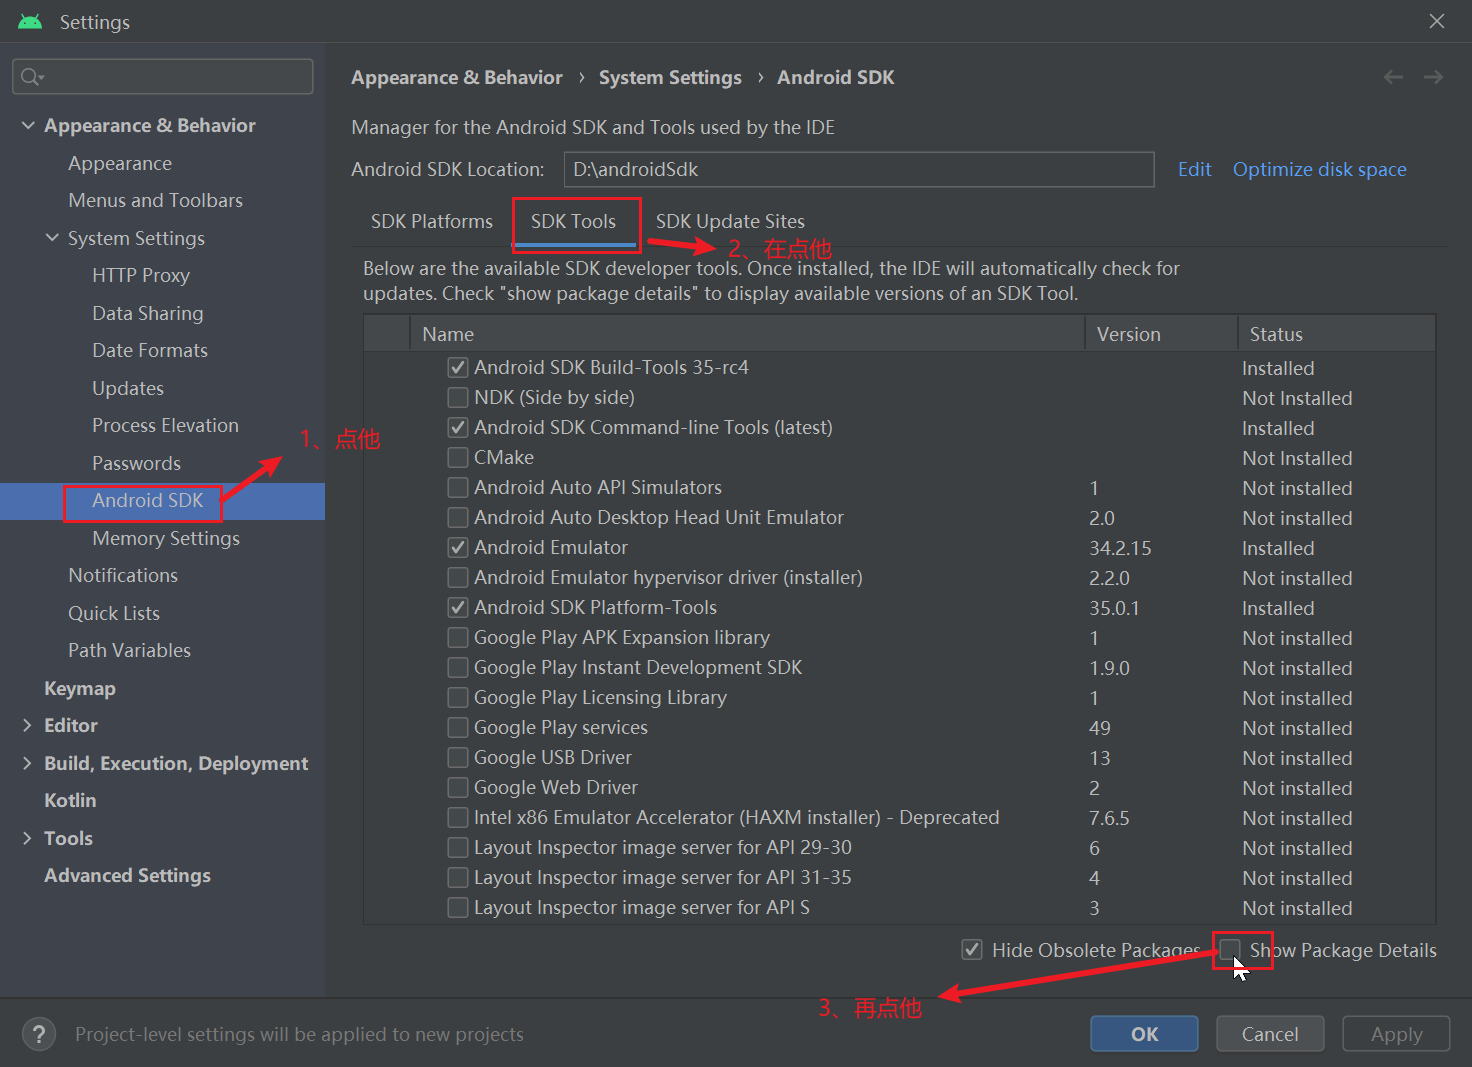
Task: Click the search magnifier icon
Action: point(32,77)
